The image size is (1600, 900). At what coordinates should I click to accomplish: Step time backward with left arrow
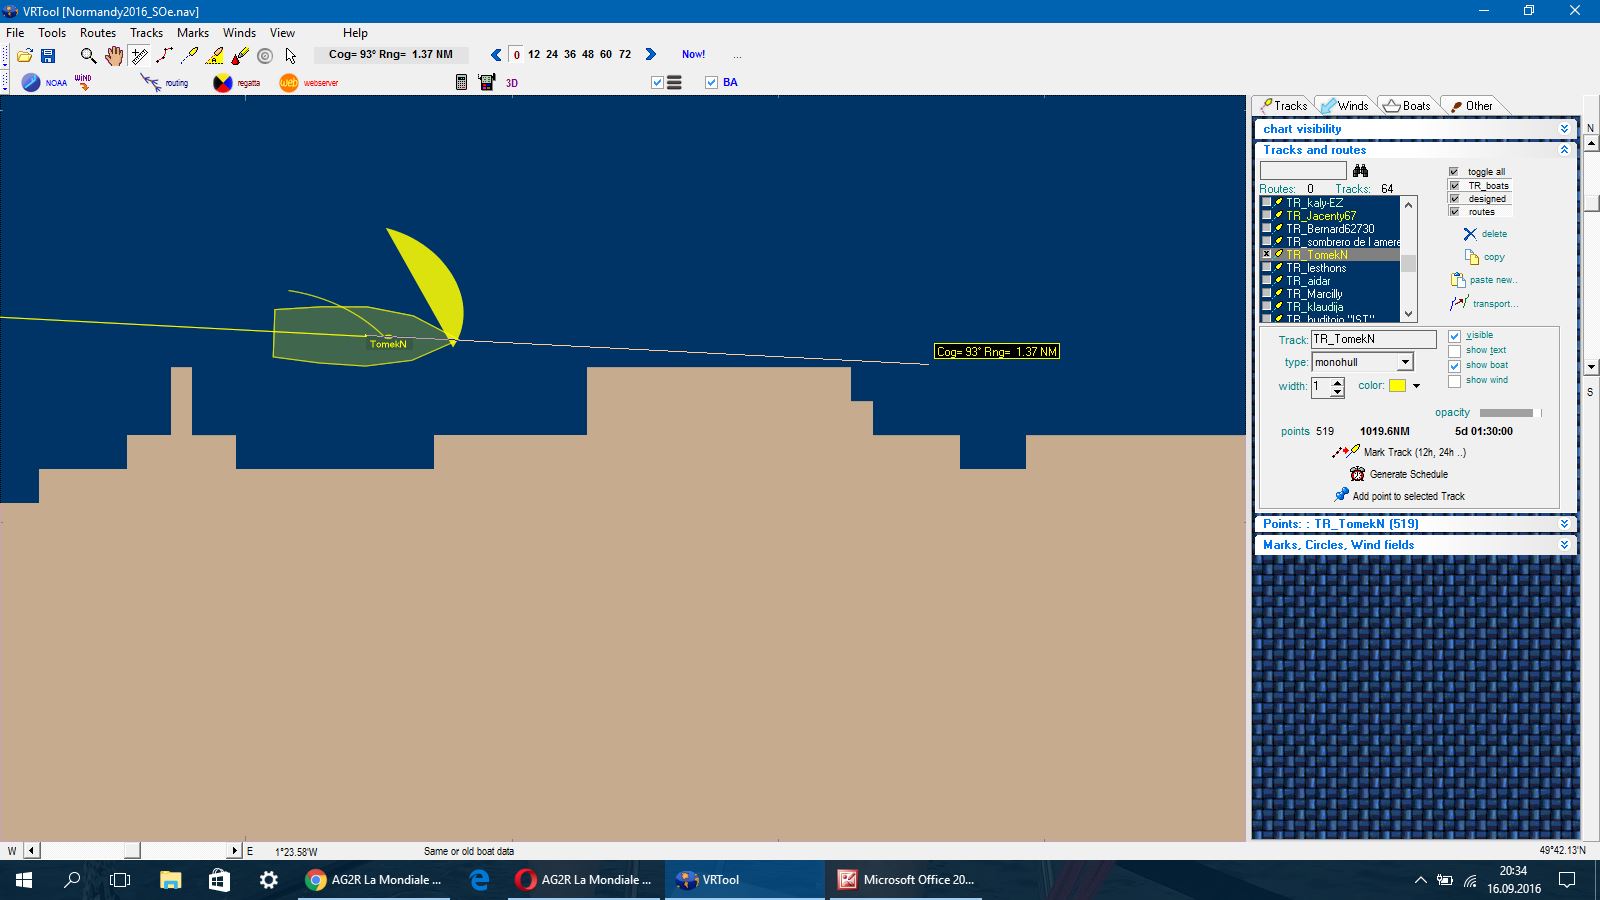[496, 55]
